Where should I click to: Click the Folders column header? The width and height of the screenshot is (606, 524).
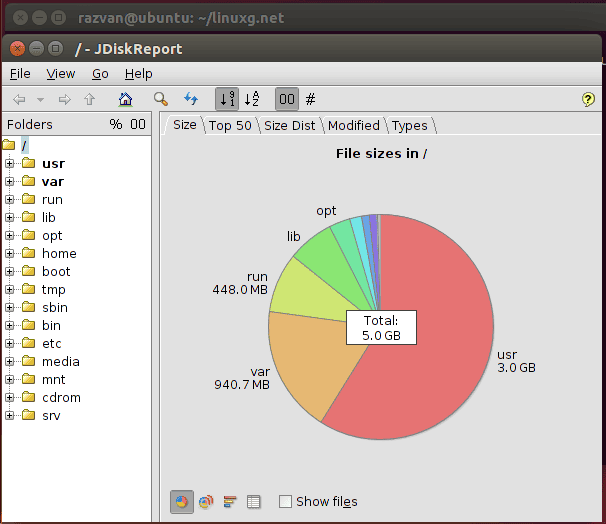[x=30, y=124]
